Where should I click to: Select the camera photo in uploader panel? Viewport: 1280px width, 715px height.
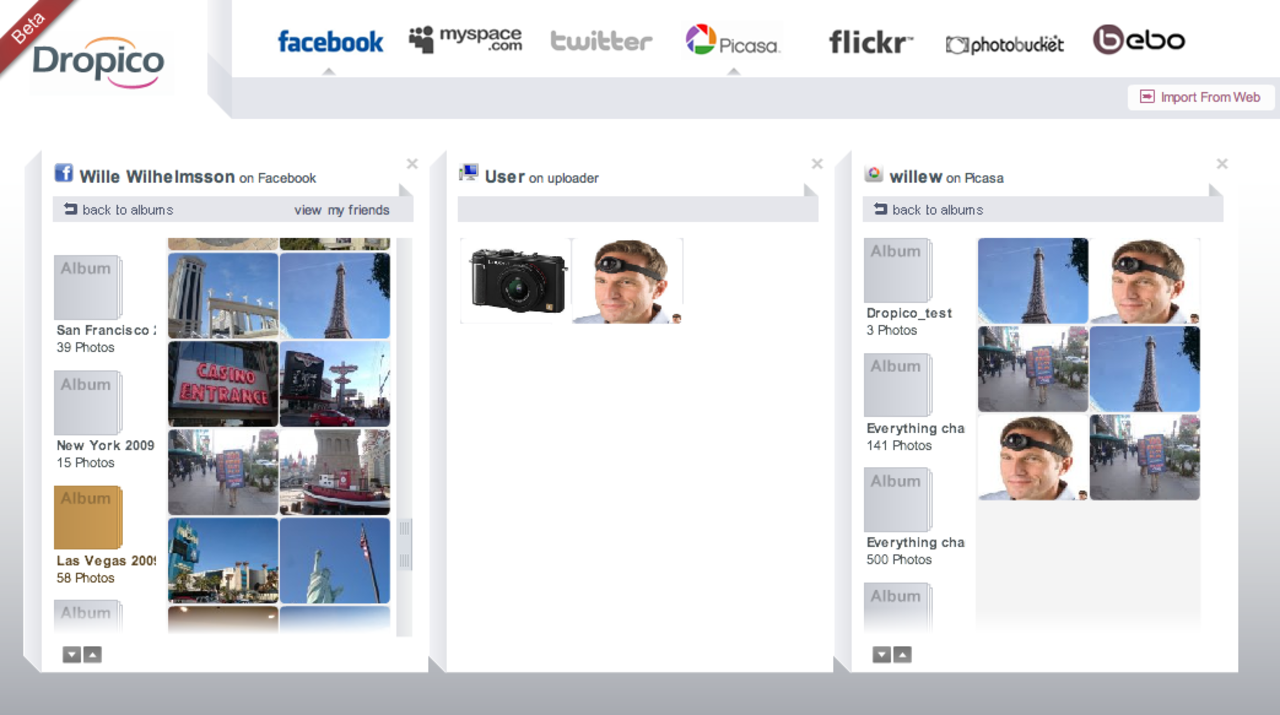click(x=517, y=281)
